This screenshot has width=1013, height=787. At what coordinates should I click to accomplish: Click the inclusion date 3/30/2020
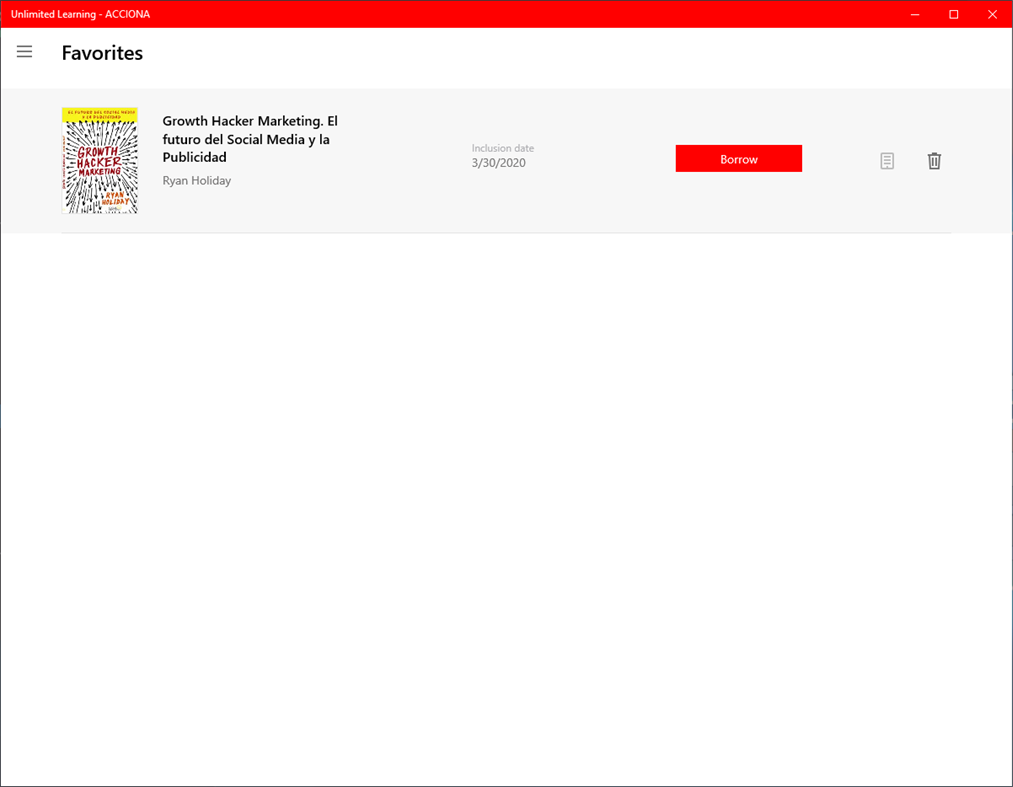[501, 160]
